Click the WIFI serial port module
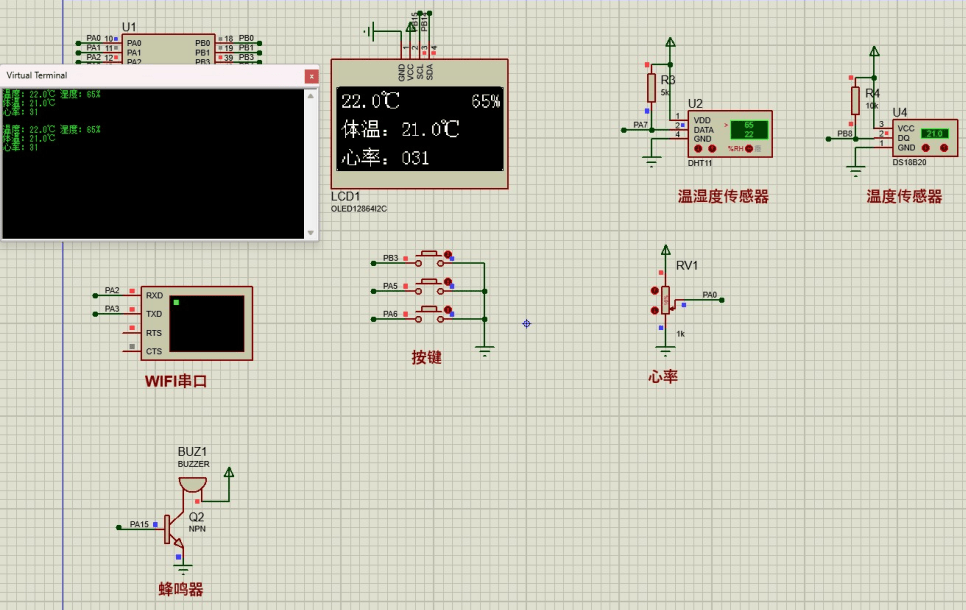 pos(196,323)
